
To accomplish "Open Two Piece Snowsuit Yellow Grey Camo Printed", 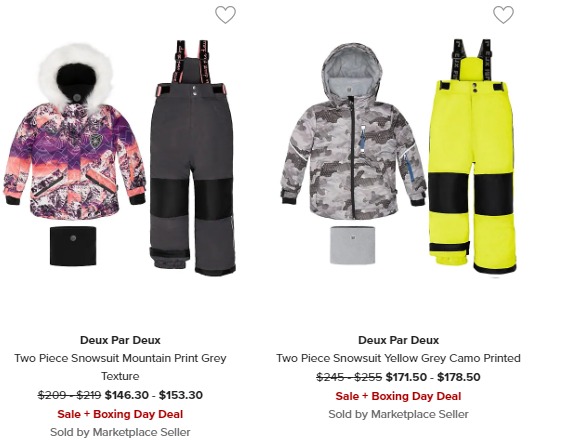I will point(398,358).
